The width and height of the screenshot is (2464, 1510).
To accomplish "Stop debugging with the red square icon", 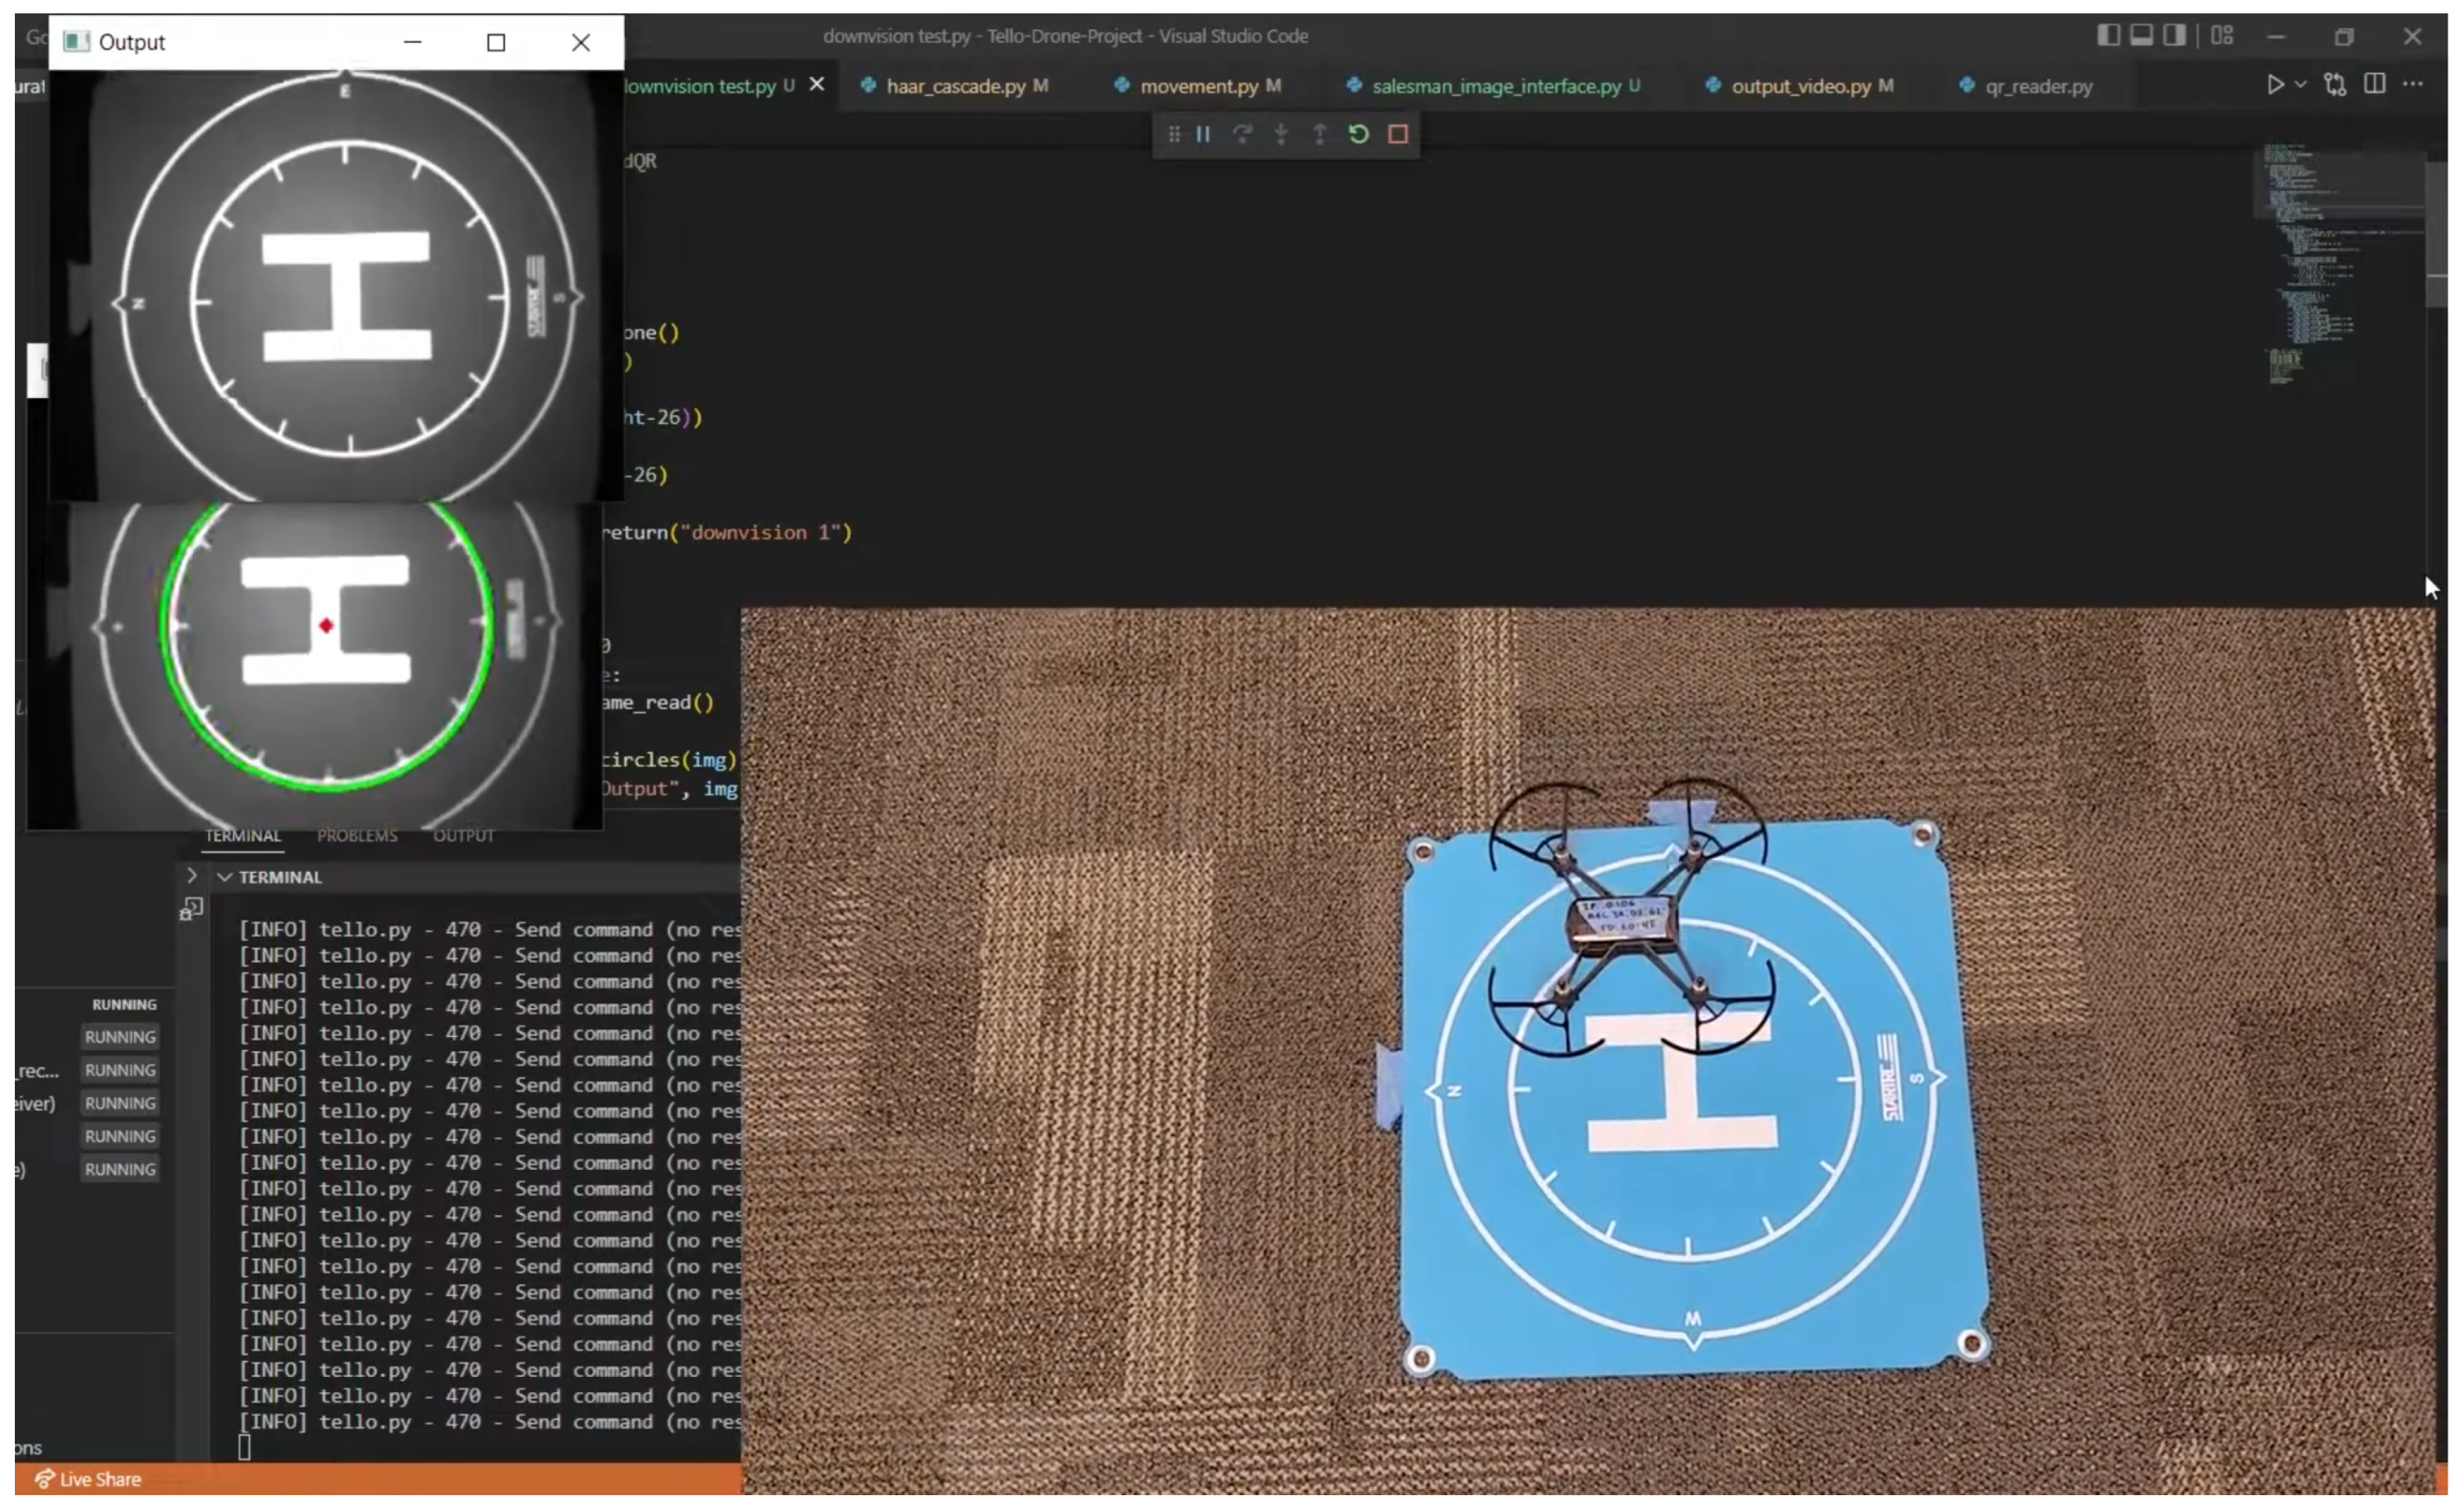I will (1398, 134).
